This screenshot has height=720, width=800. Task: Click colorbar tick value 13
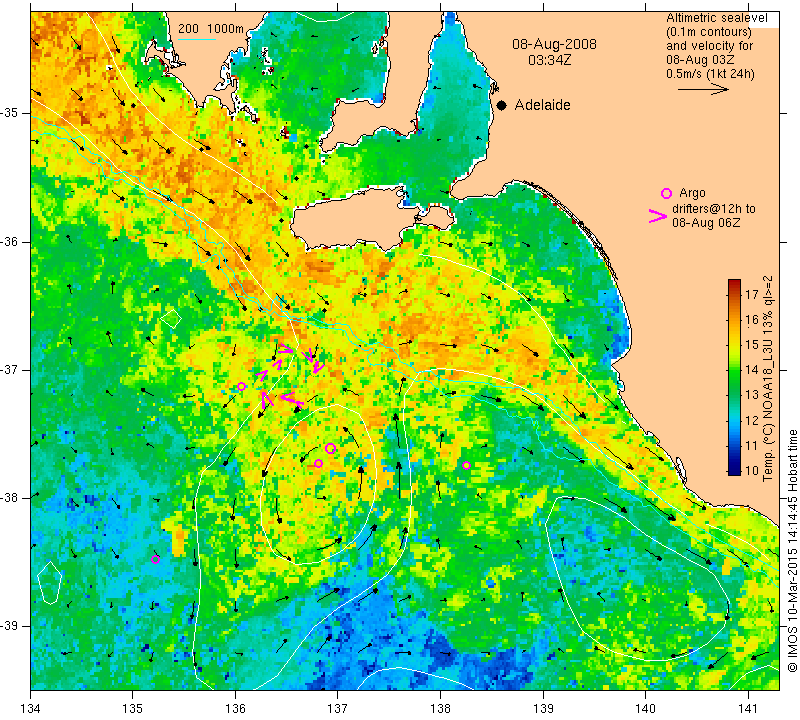point(752,395)
